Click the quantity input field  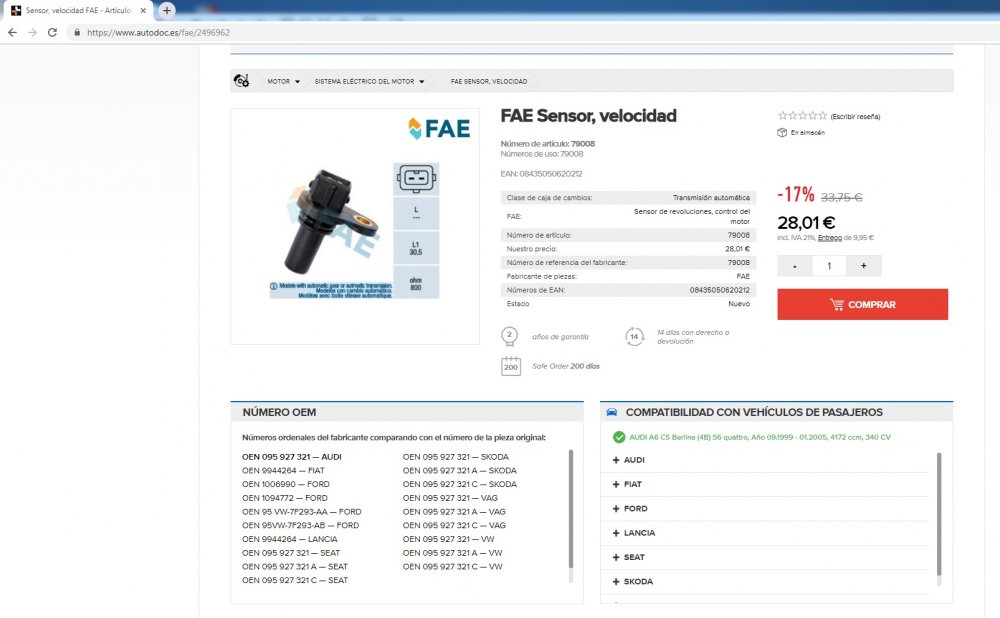pos(828,266)
